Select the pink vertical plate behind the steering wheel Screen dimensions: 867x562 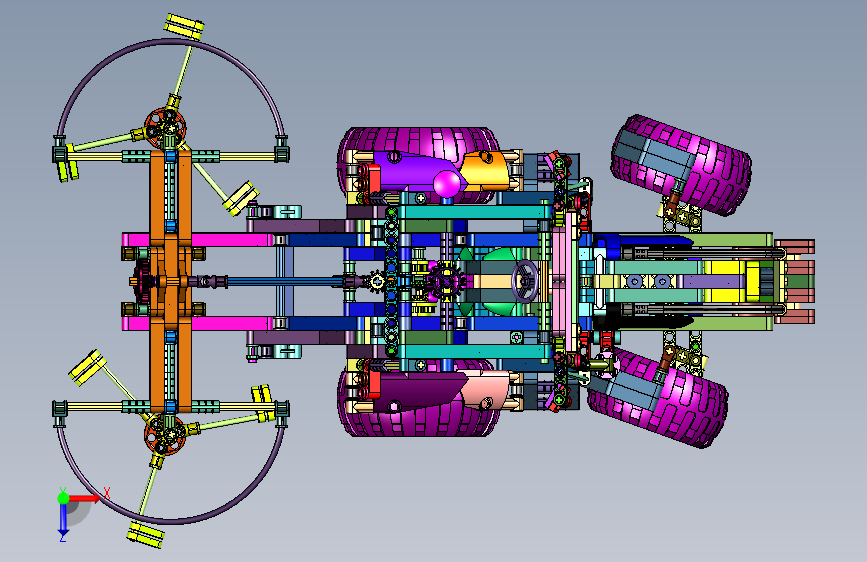click(x=565, y=282)
